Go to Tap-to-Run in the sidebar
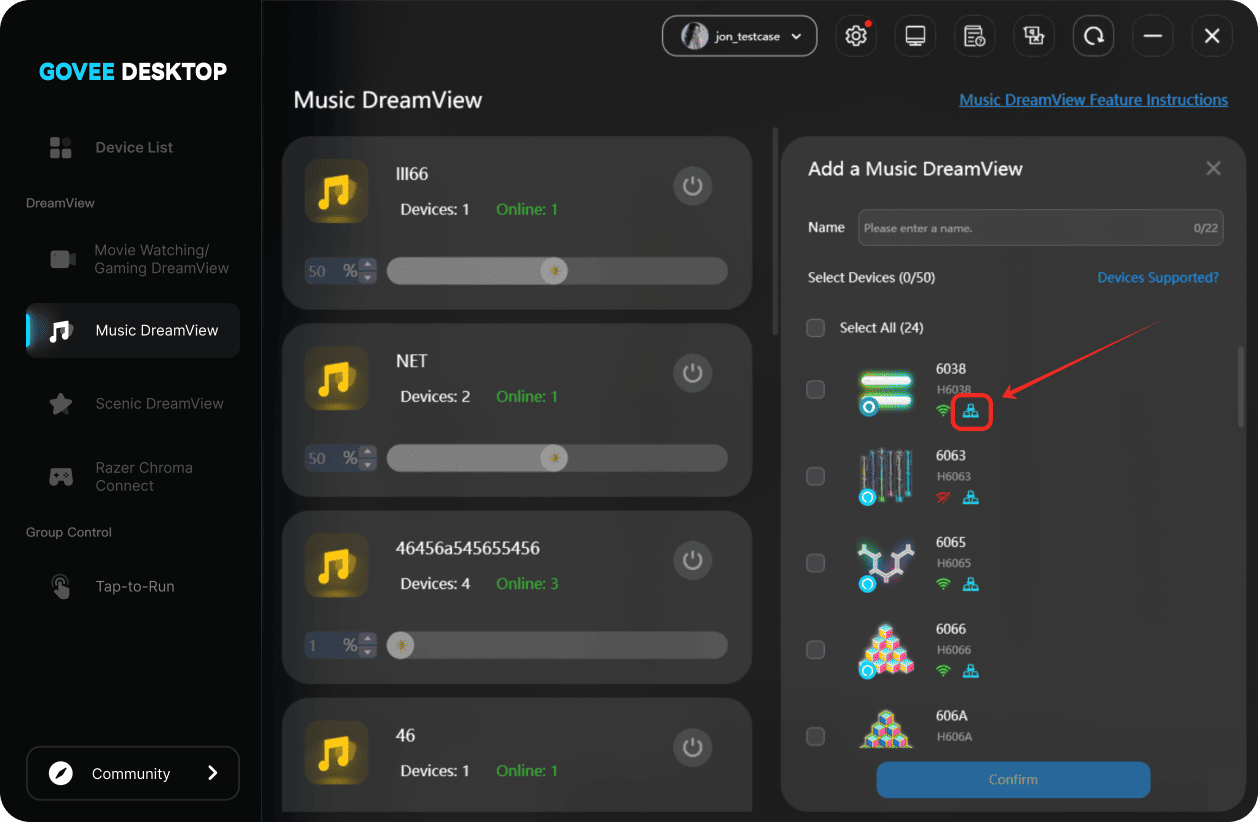The height and width of the screenshot is (822, 1258). [135, 587]
